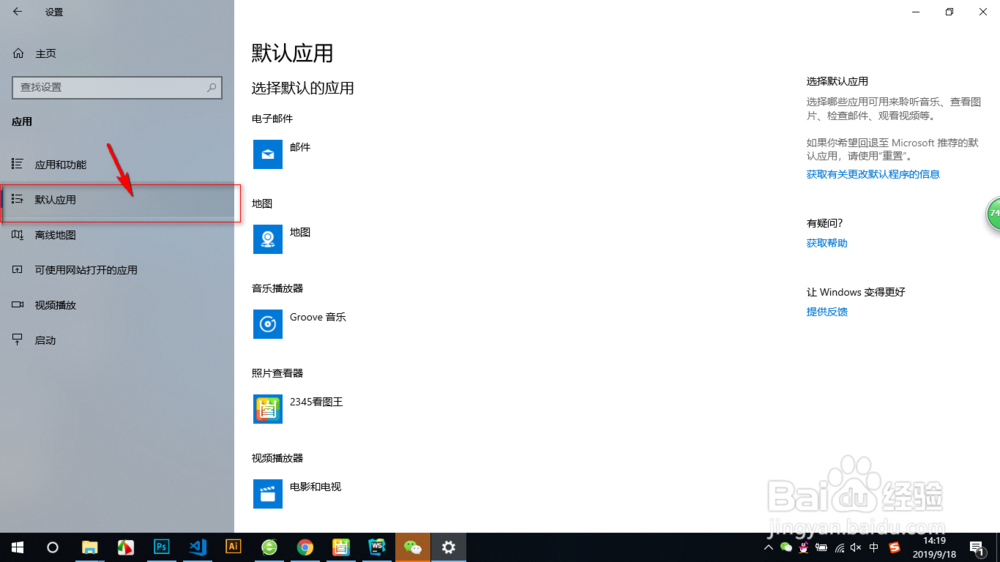
Task: Open the 获取帮助 link
Action: pyautogui.click(x=827, y=243)
